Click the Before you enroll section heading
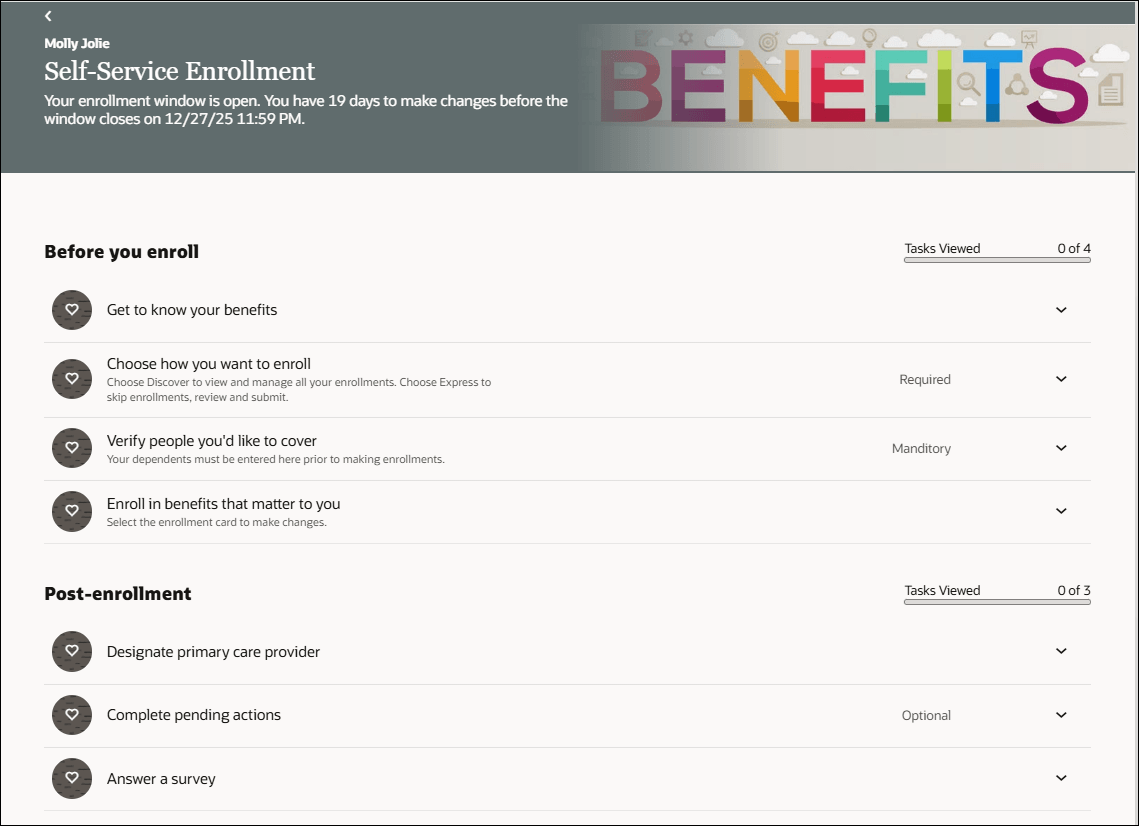 point(121,252)
